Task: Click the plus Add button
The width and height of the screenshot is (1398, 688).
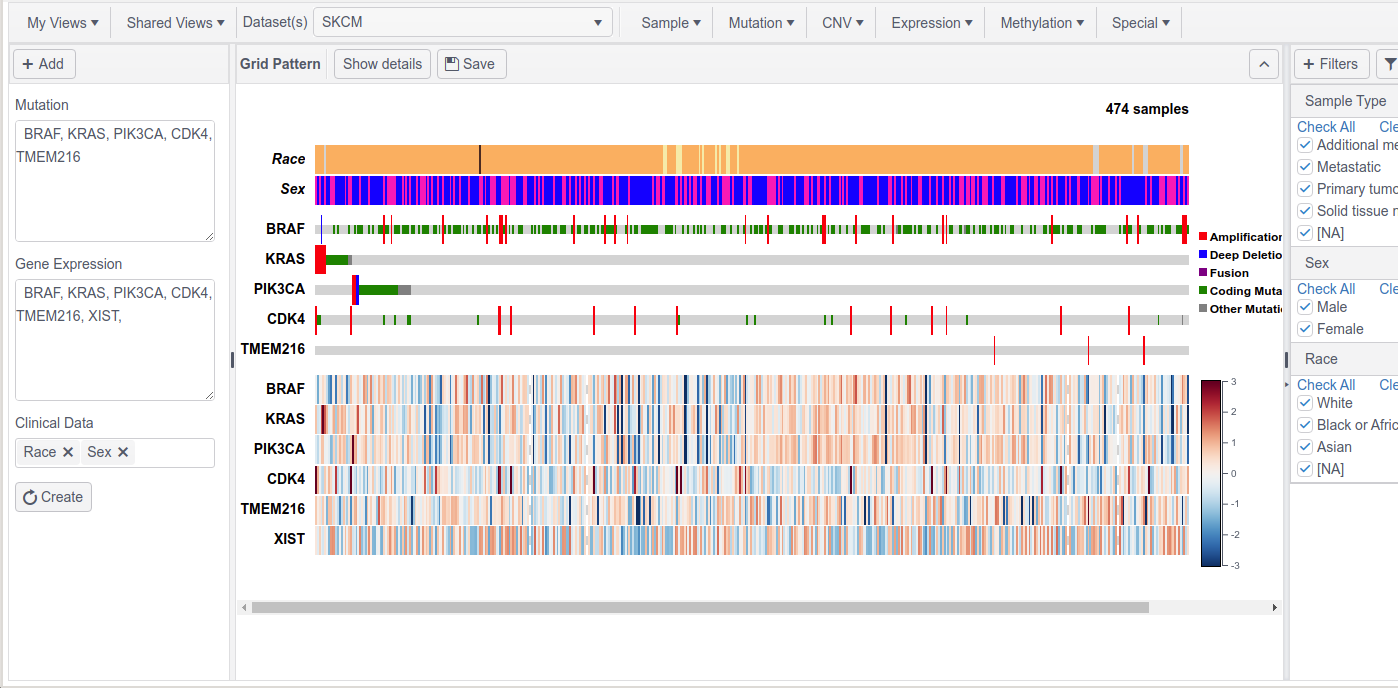Action: point(44,64)
